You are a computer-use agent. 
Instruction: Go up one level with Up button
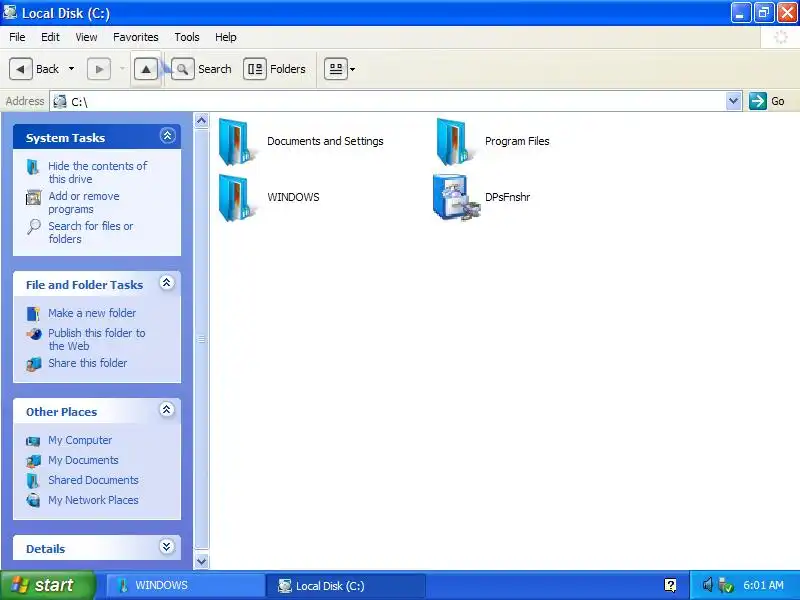[146, 69]
